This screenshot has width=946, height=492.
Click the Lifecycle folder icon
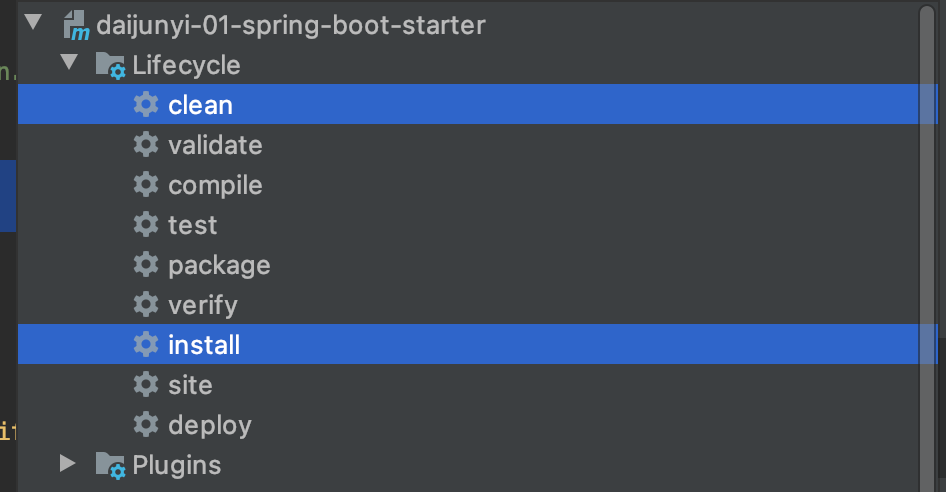(110, 65)
